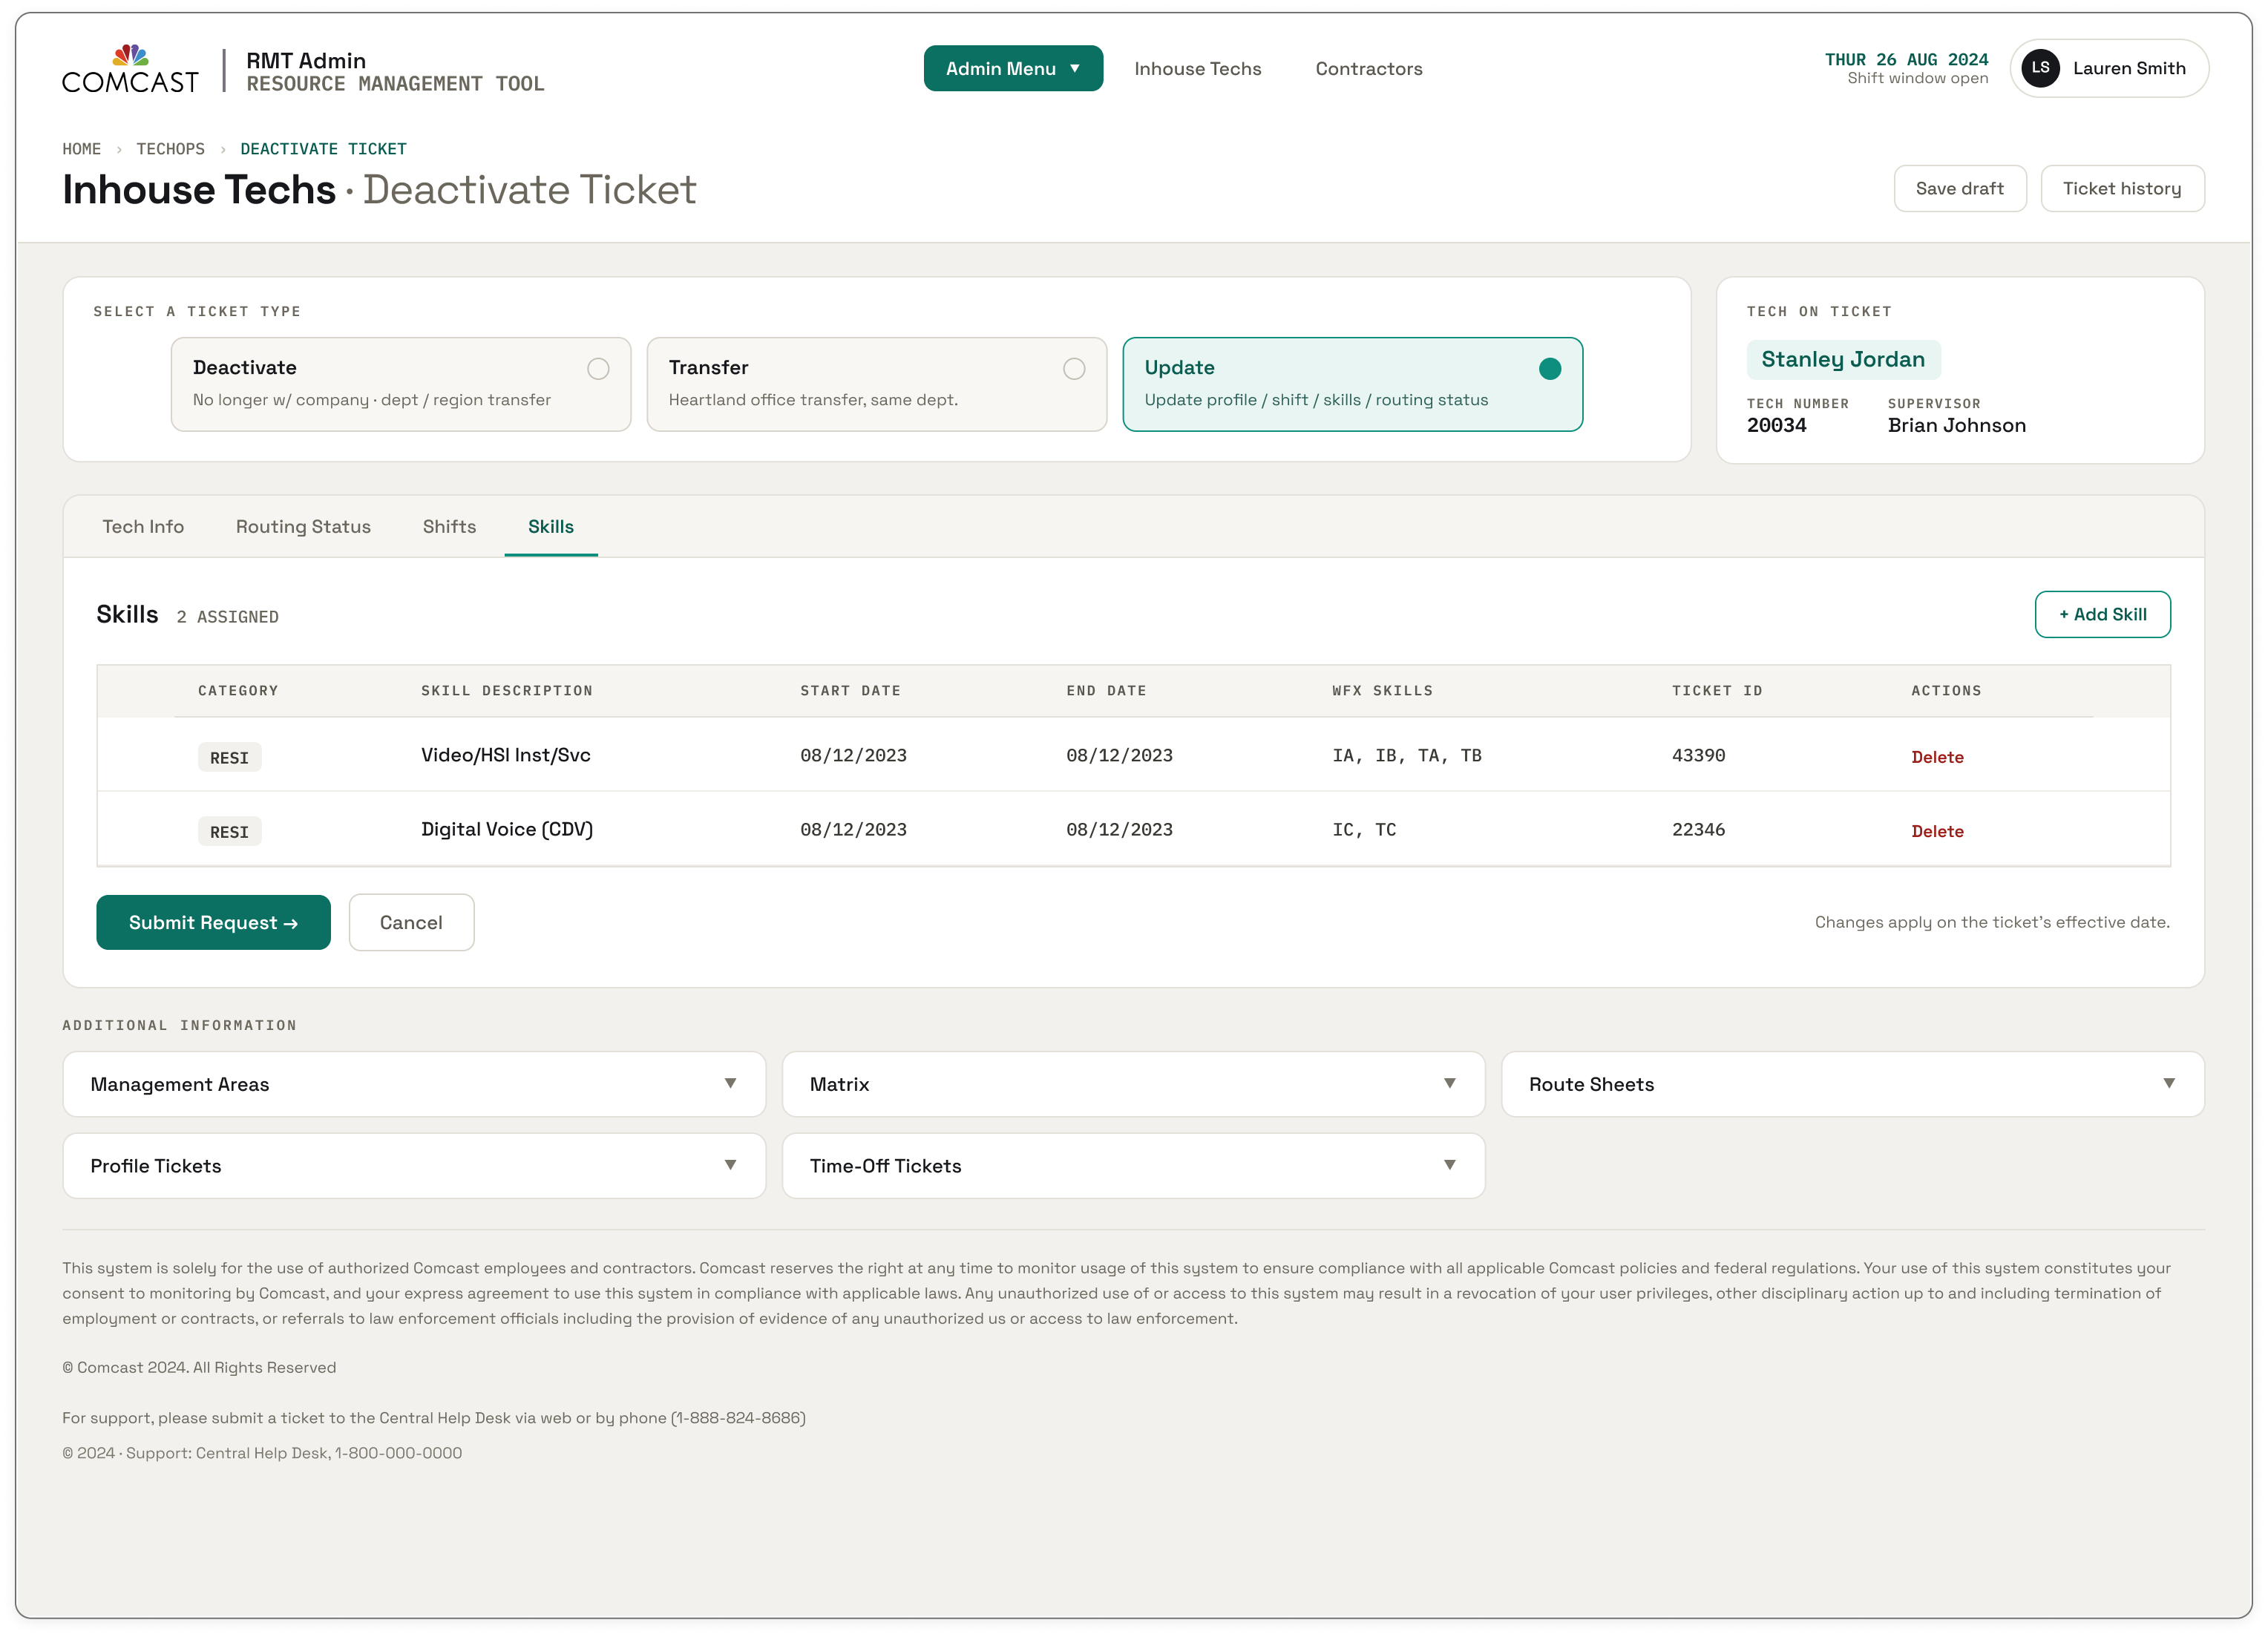Expand the Matrix section

click(1133, 1084)
